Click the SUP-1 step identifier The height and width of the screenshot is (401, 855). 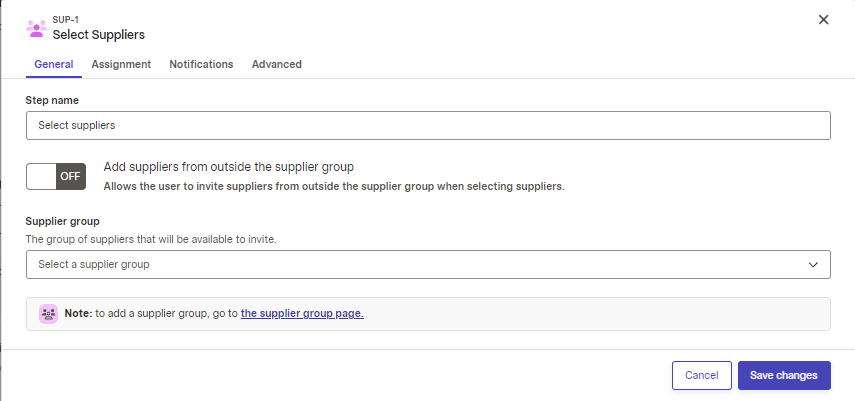[65, 20]
